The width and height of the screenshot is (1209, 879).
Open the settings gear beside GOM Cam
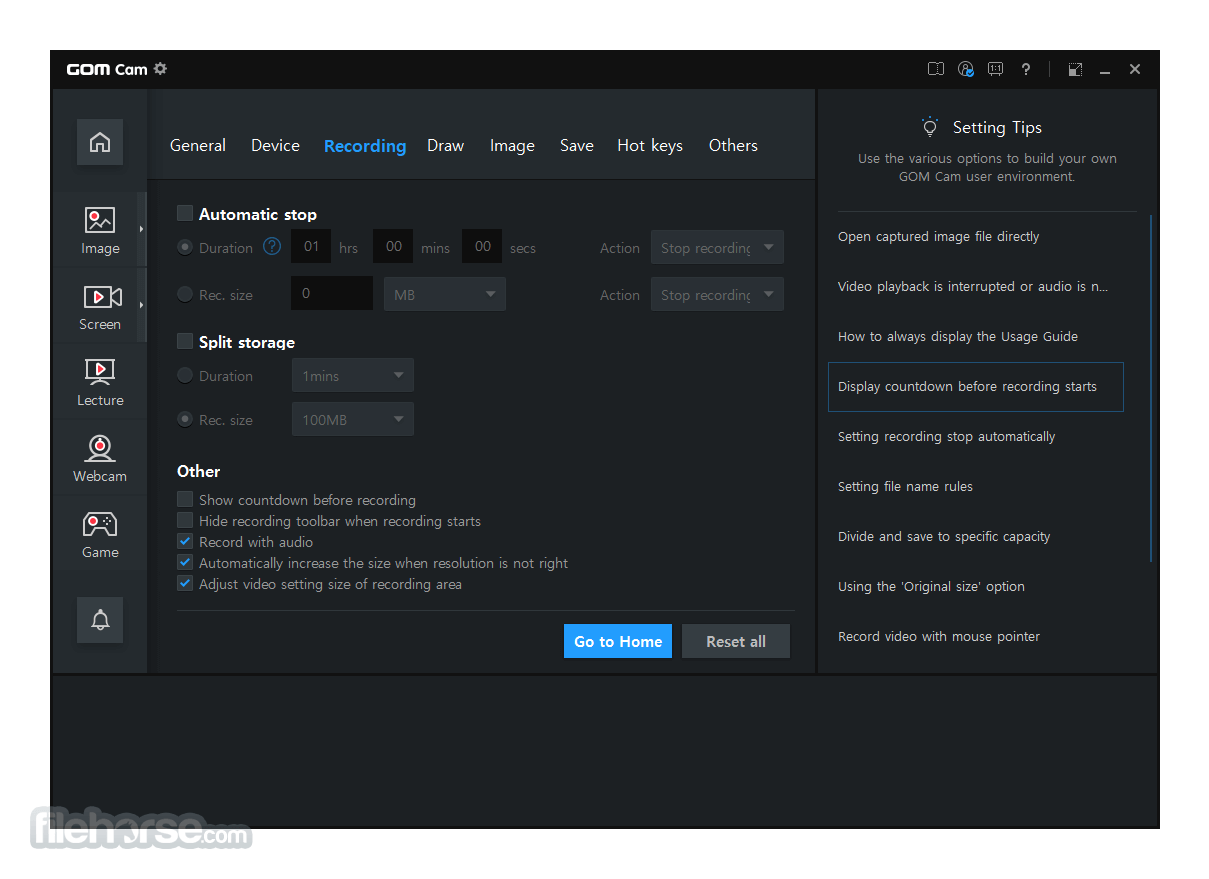point(160,69)
